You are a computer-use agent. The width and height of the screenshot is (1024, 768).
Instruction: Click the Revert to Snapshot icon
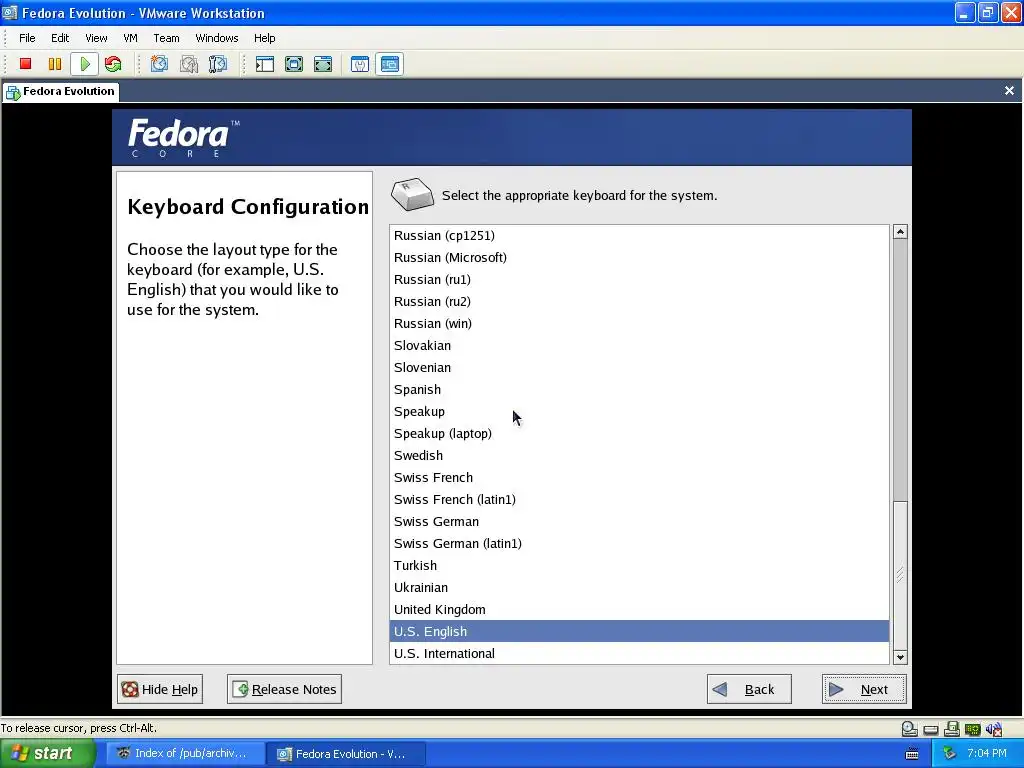pyautogui.click(x=189, y=64)
